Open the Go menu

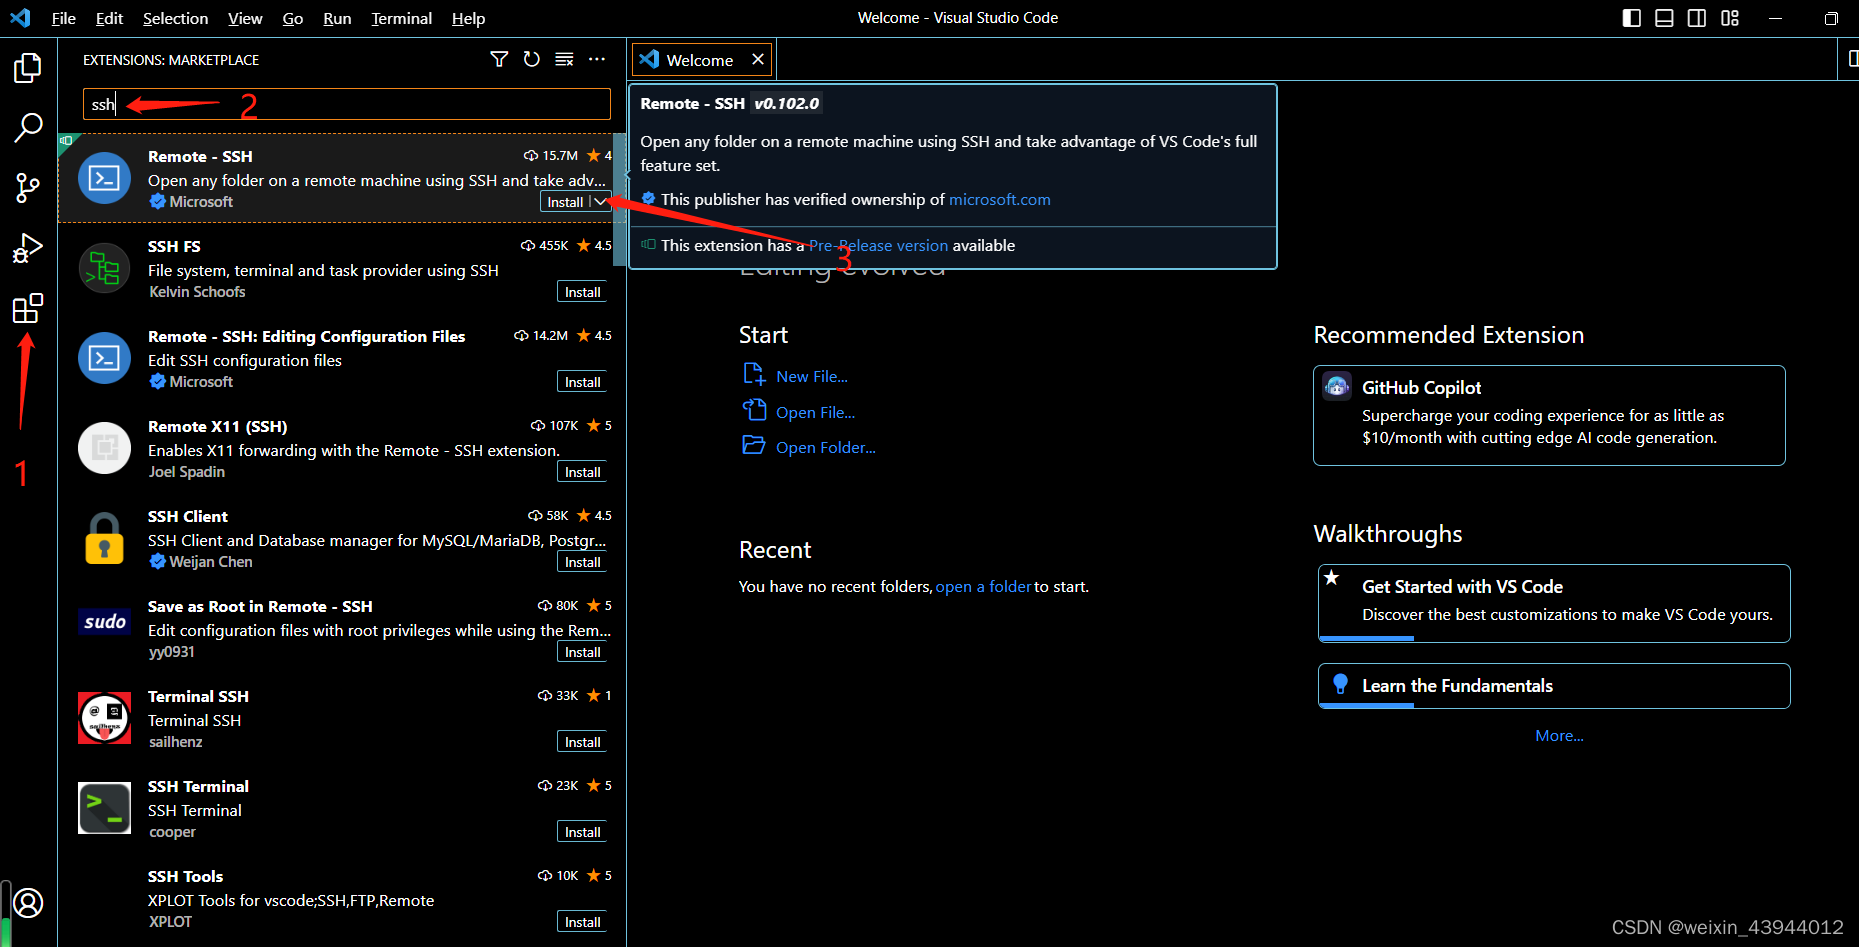click(293, 18)
